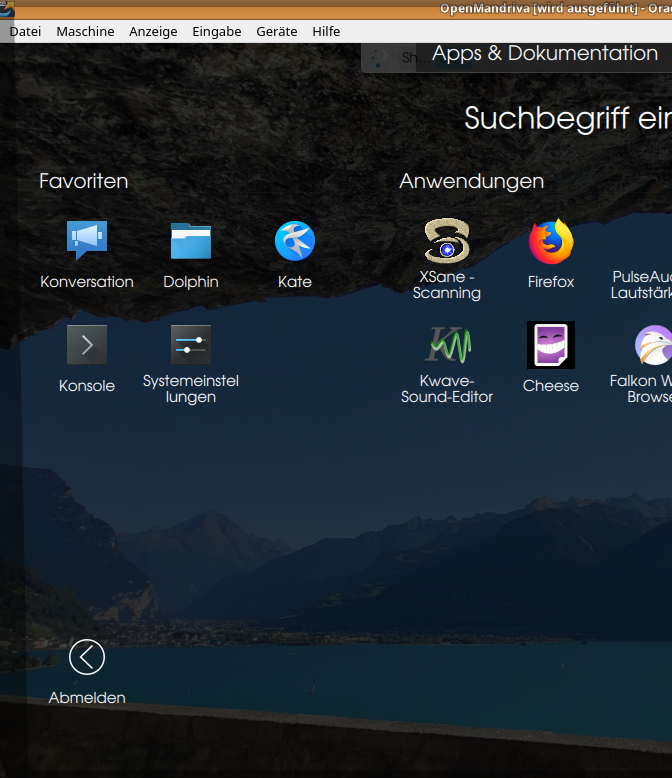The width and height of the screenshot is (672, 778).
Task: Open the Geräte menu
Action: 277,31
